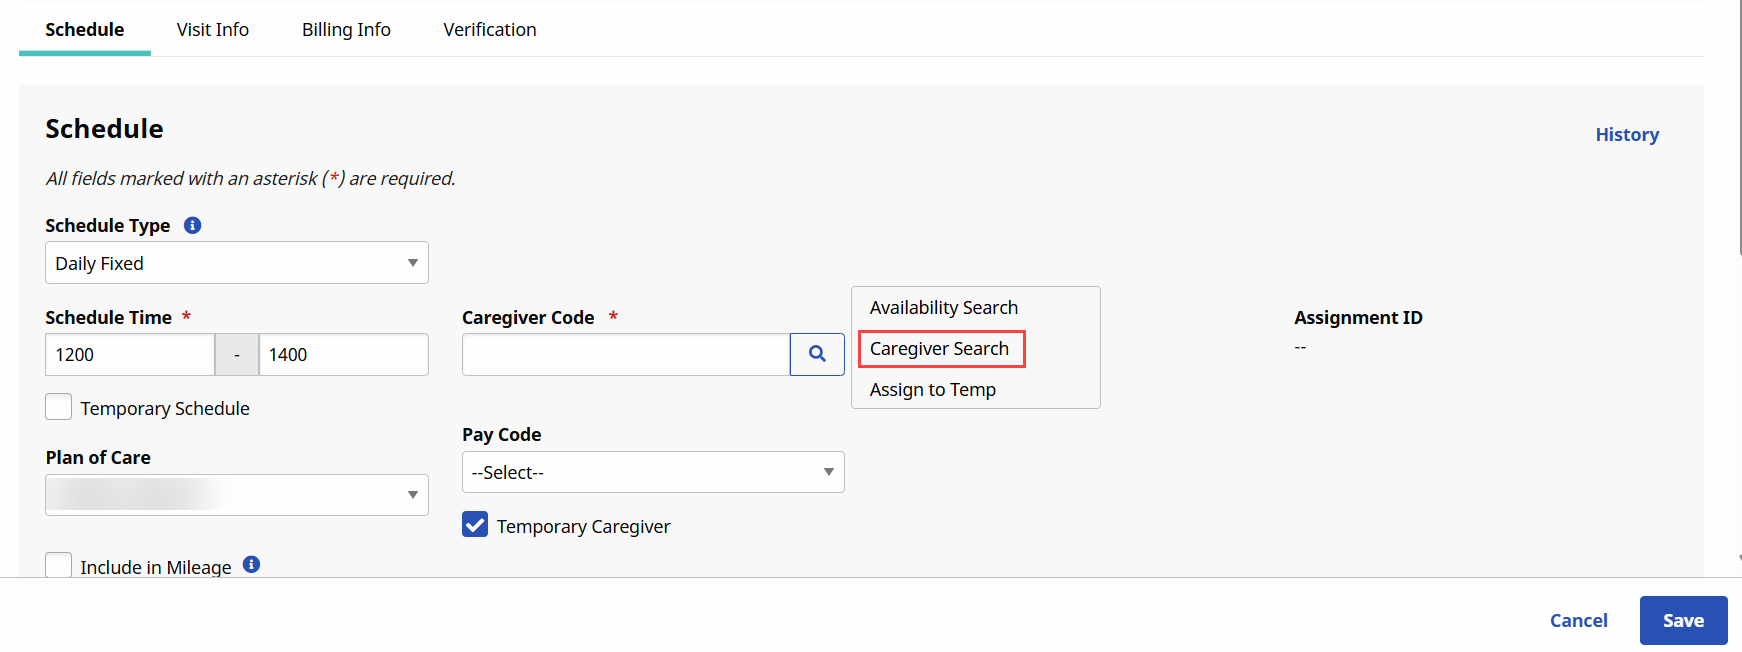Open the Plan of Care dropdown
Screen dimensions: 1742x652
(236, 495)
